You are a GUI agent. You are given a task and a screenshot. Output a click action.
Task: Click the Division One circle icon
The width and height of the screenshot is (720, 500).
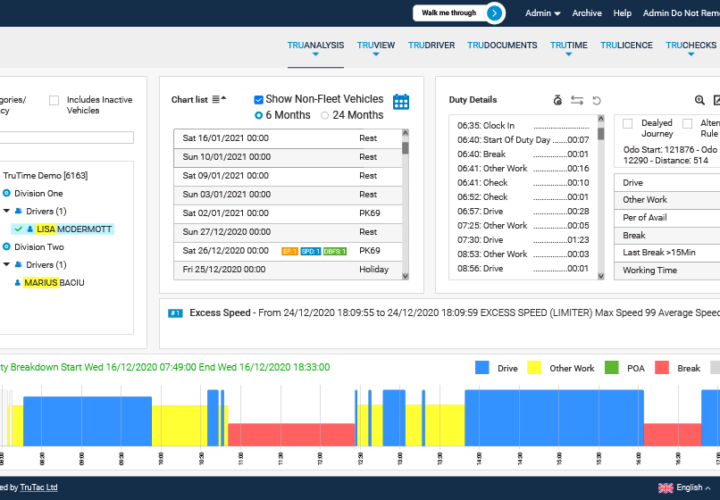(x=6, y=193)
